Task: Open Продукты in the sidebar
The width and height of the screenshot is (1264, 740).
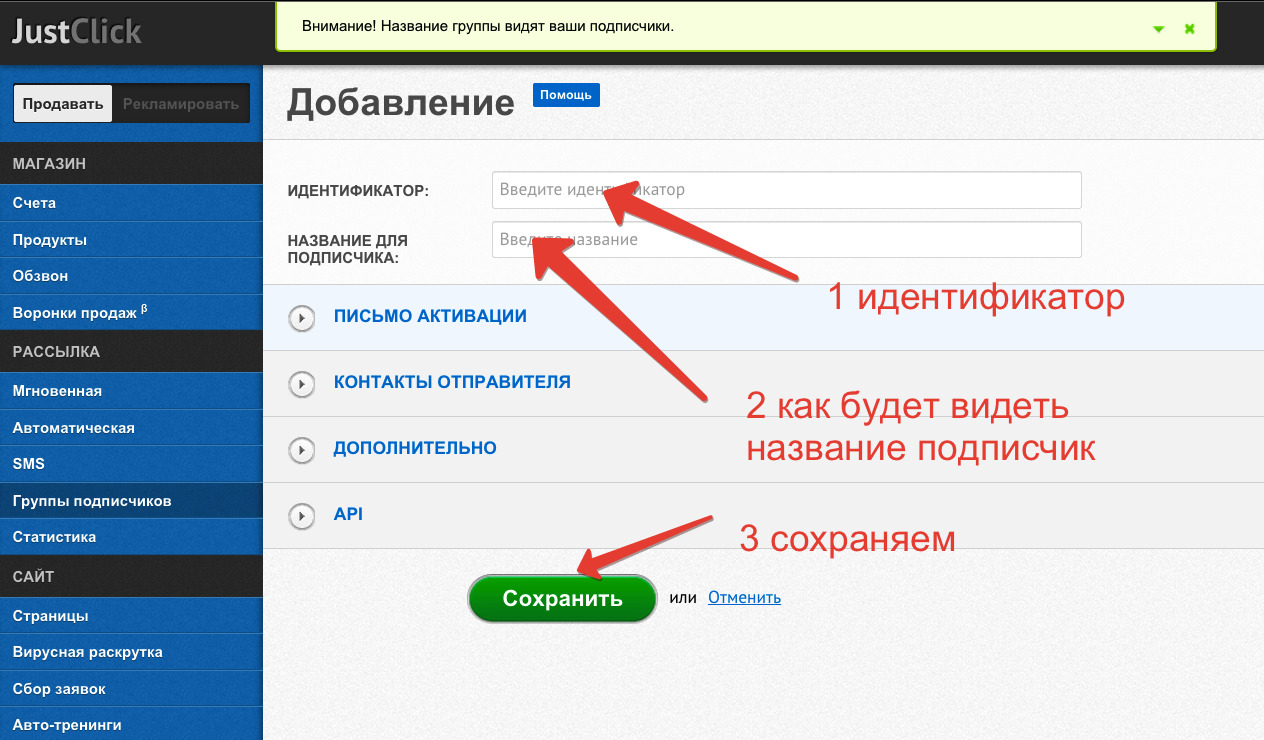Action: [x=131, y=240]
